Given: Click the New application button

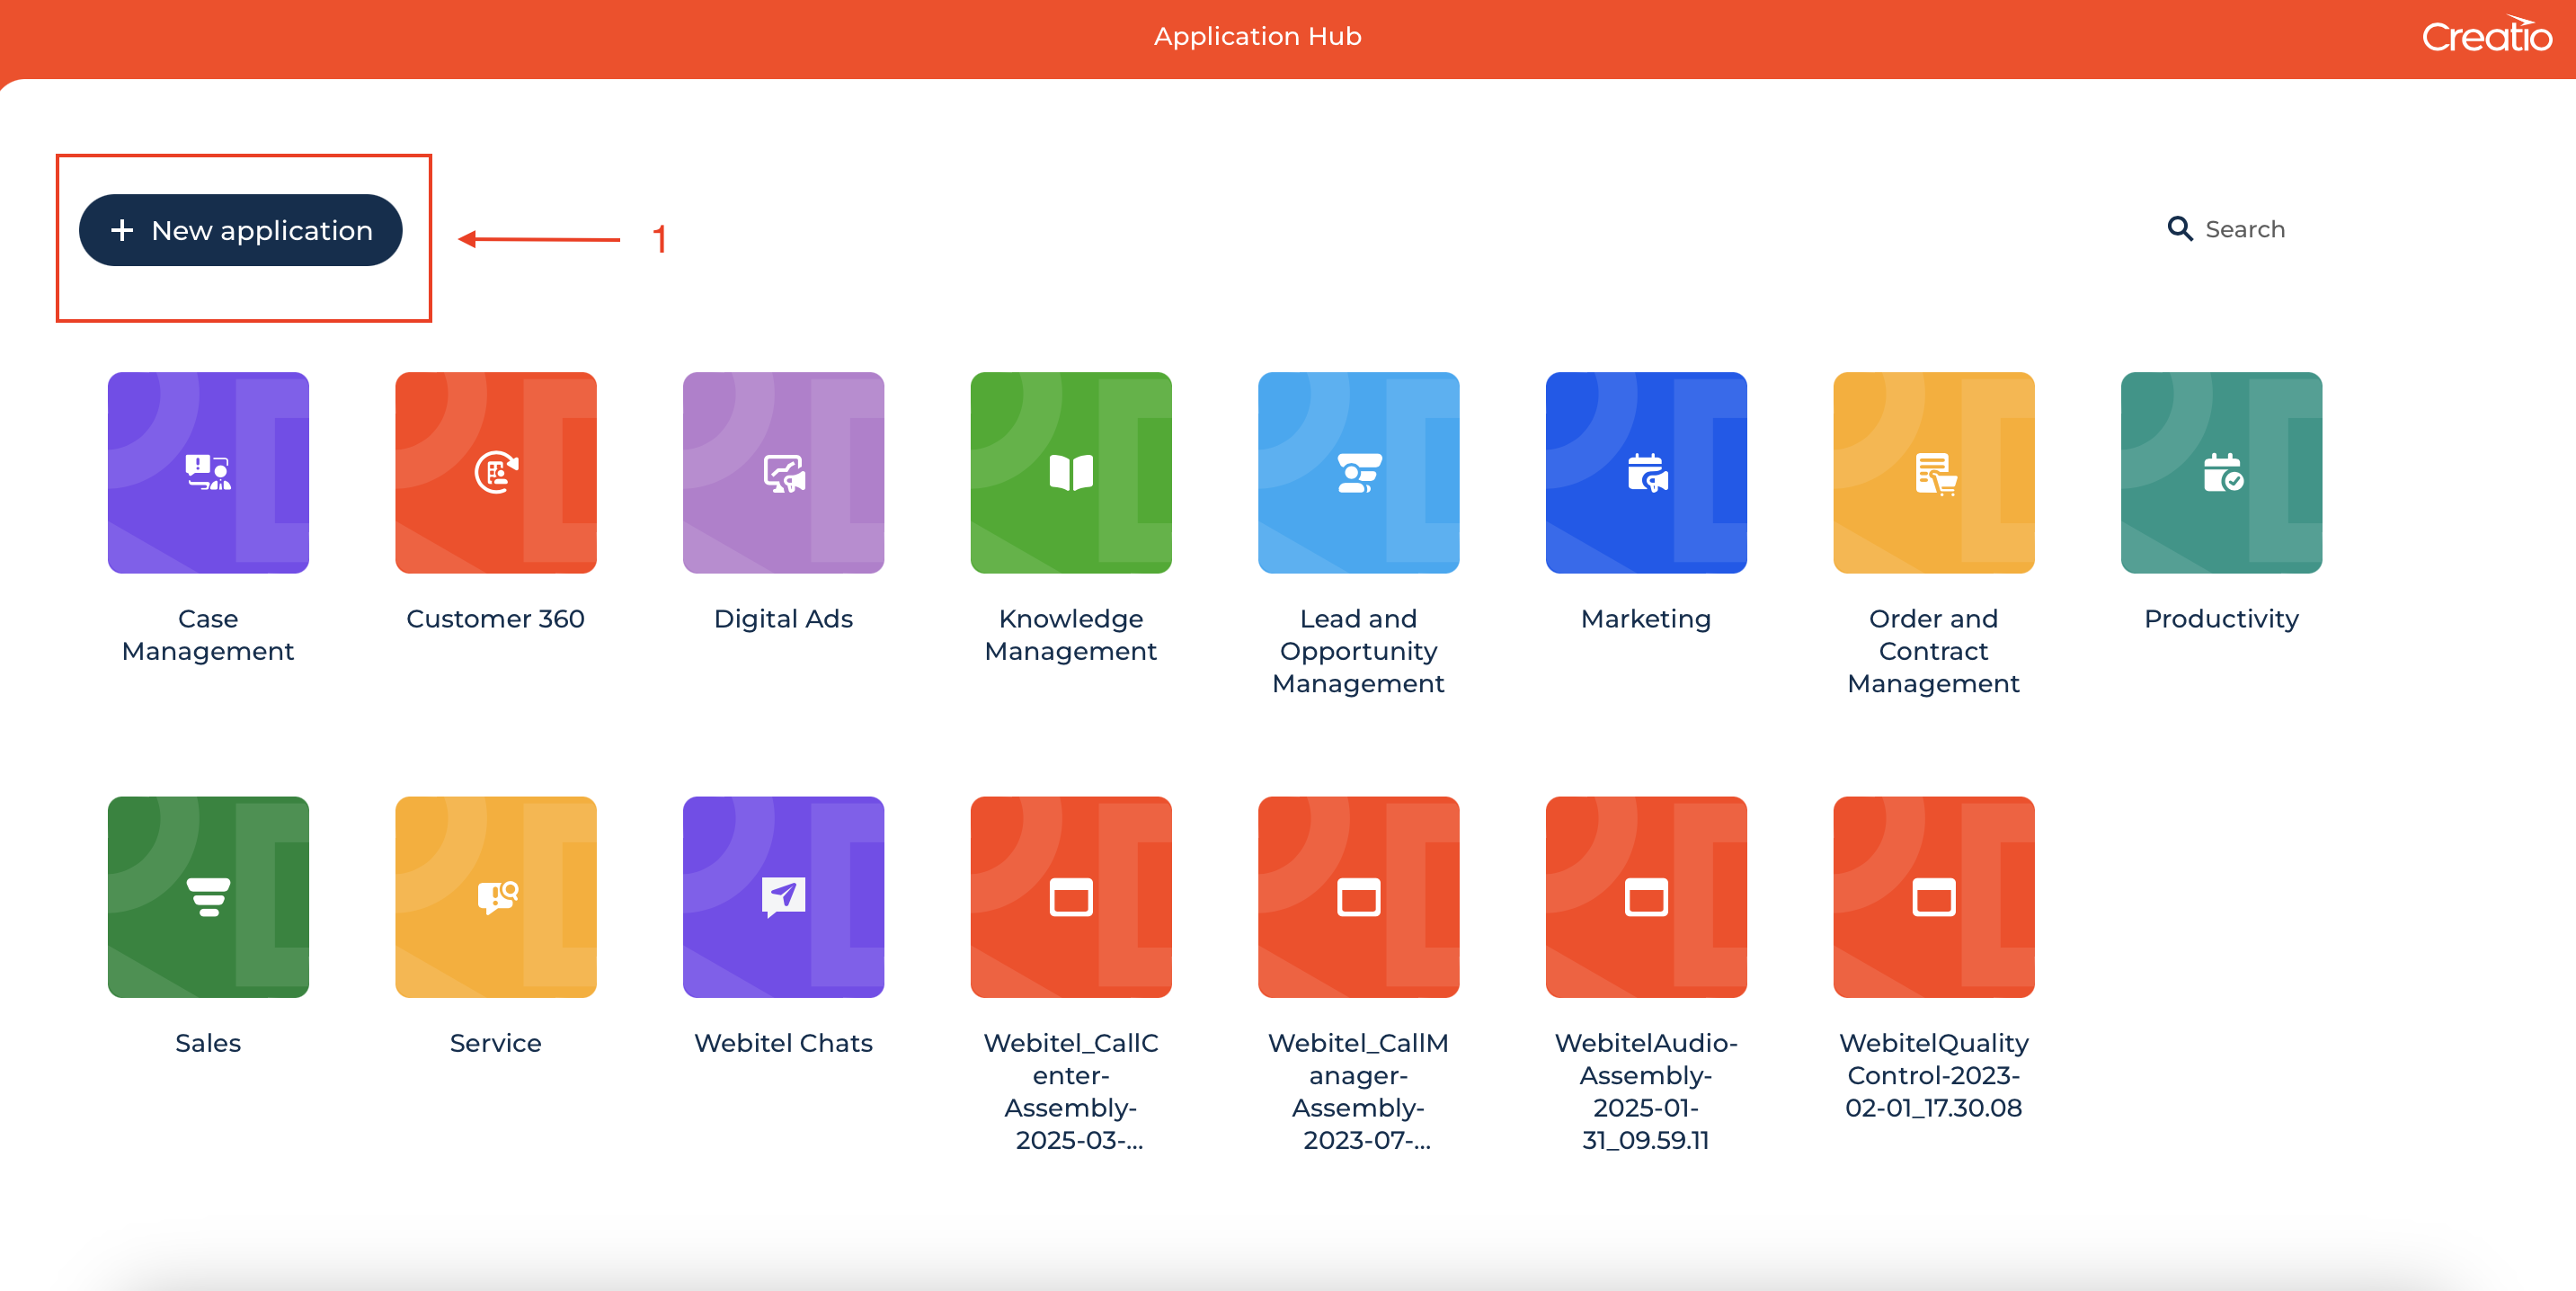Looking at the screenshot, I should (x=241, y=230).
